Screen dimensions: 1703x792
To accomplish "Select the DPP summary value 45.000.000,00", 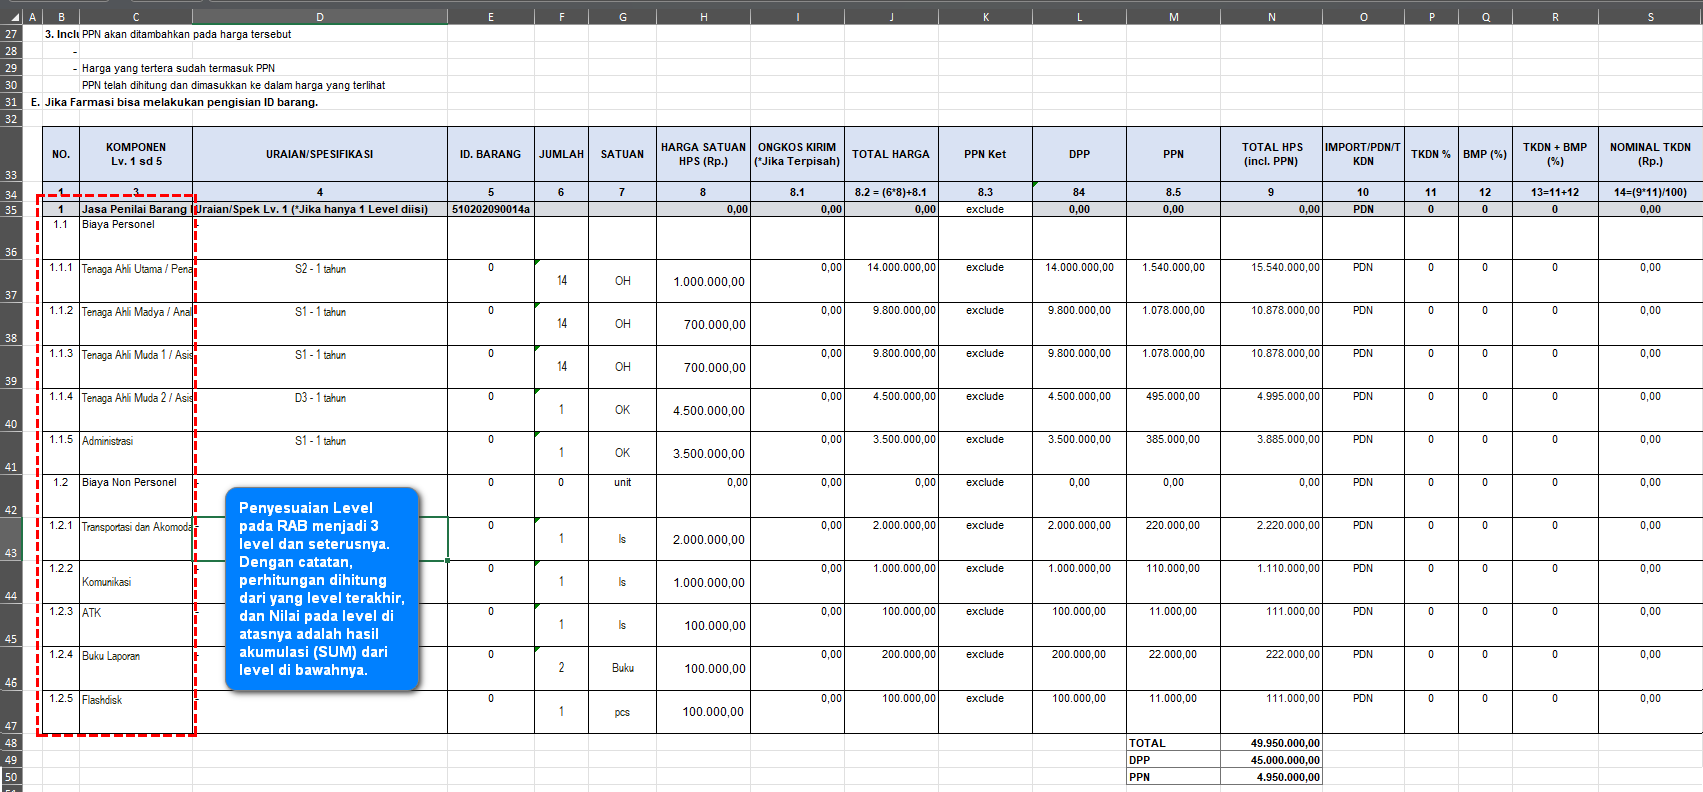I will click(x=1271, y=760).
